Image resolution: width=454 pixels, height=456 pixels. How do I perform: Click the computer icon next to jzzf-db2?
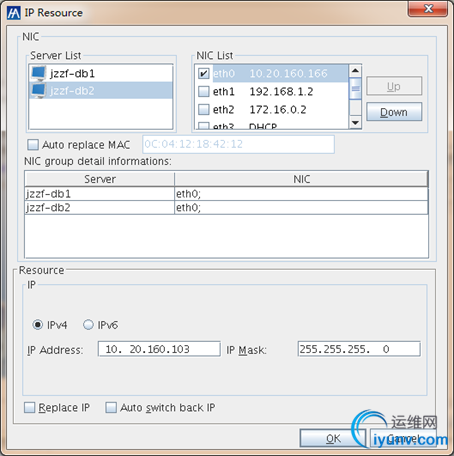39,91
